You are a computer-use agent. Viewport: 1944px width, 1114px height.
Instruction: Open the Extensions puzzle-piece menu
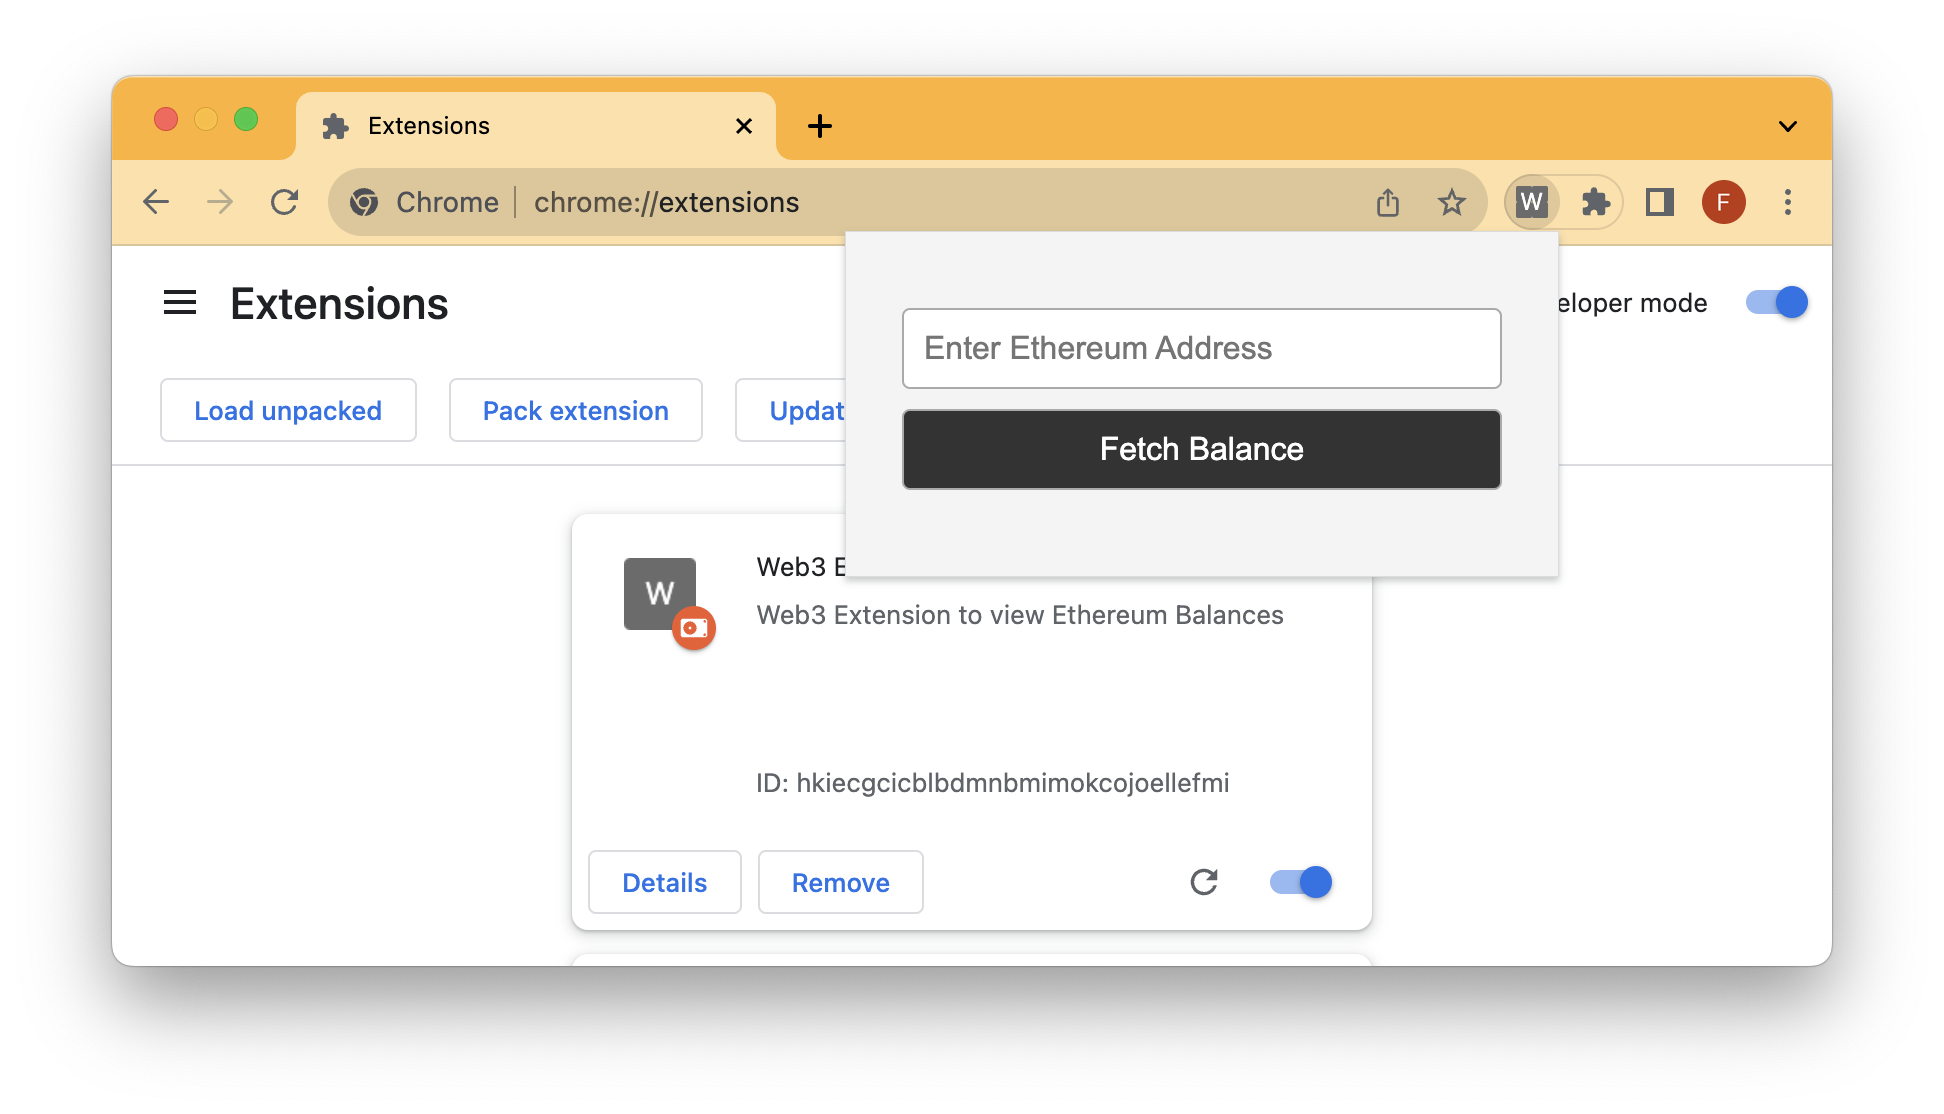click(x=1595, y=202)
